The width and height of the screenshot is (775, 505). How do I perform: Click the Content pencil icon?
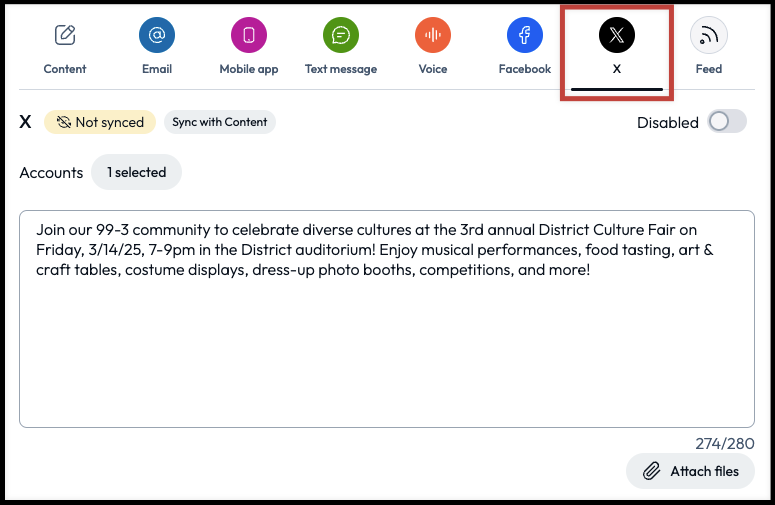pyautogui.click(x=65, y=36)
